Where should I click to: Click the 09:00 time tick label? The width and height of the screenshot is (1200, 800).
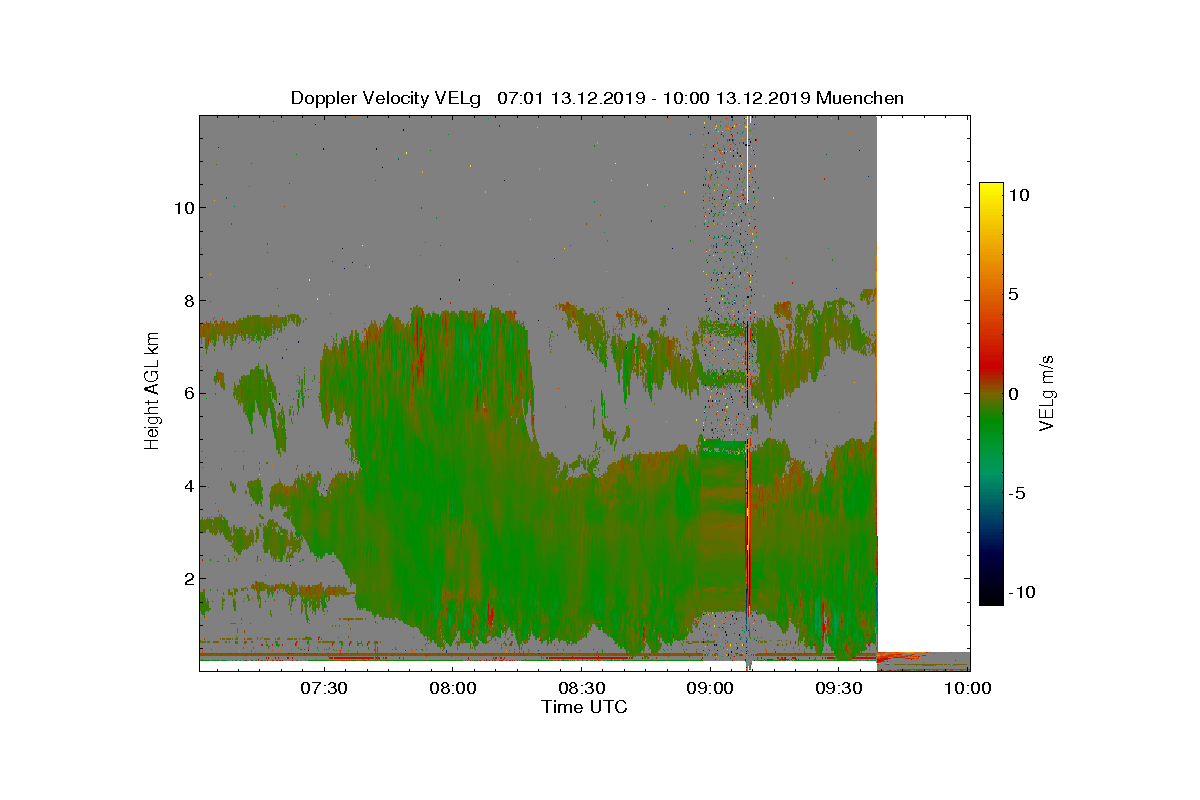coord(711,688)
